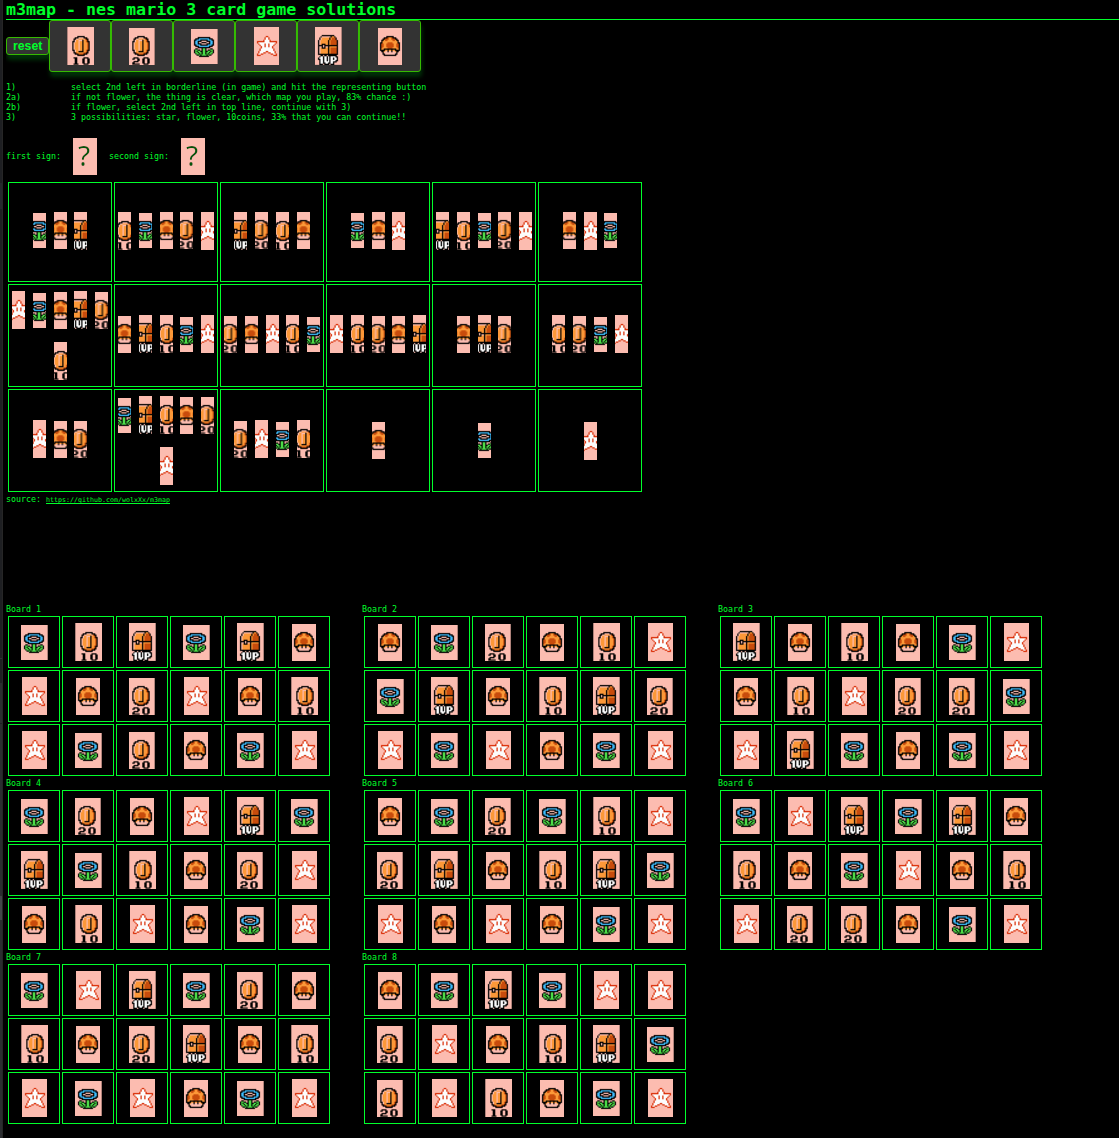Select solution cell containing only a flower card
Image resolution: width=1119 pixels, height=1138 pixels.
[484, 440]
